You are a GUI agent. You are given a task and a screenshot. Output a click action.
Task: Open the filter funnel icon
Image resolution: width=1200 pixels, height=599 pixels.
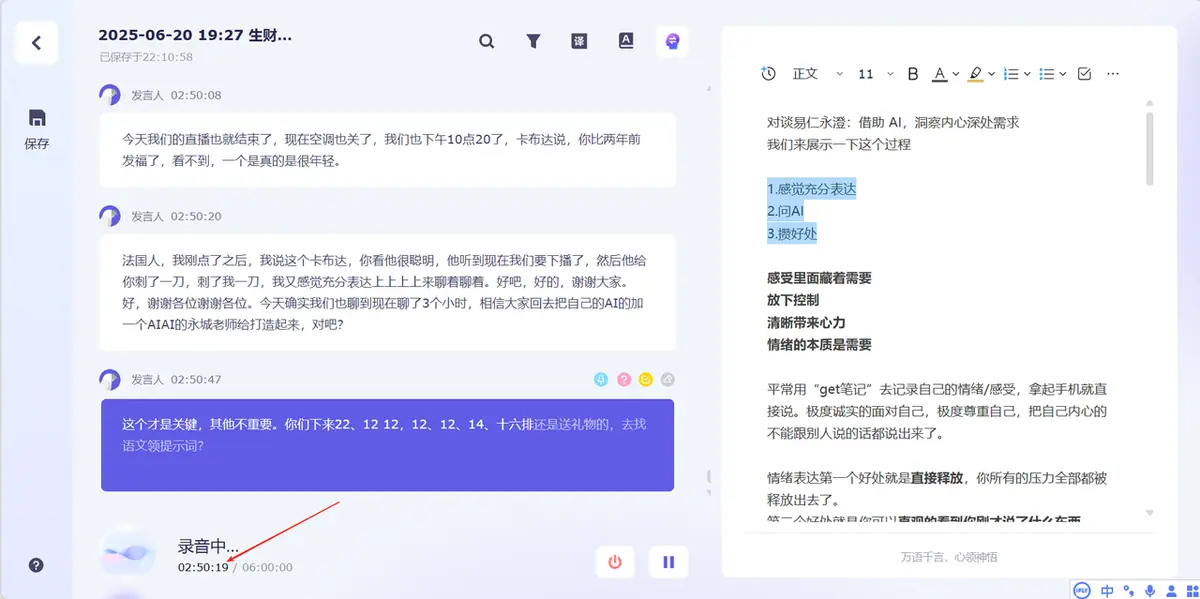(x=533, y=41)
